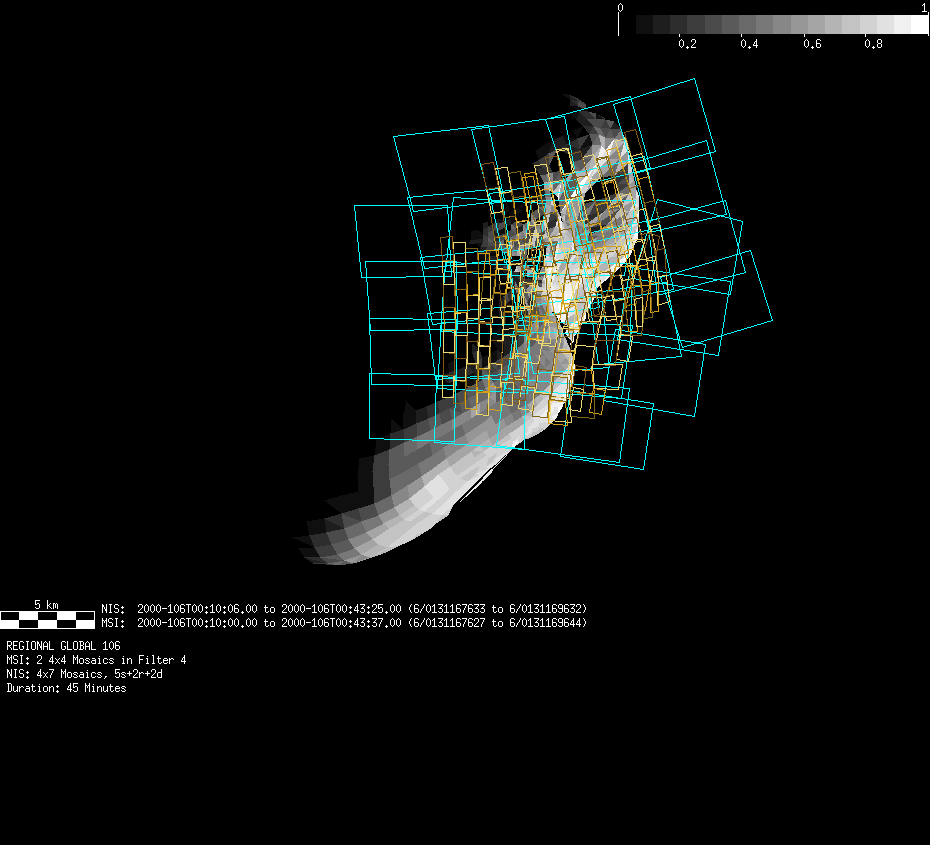Click the "Duration: 45 Minutes" text

tap(66, 688)
